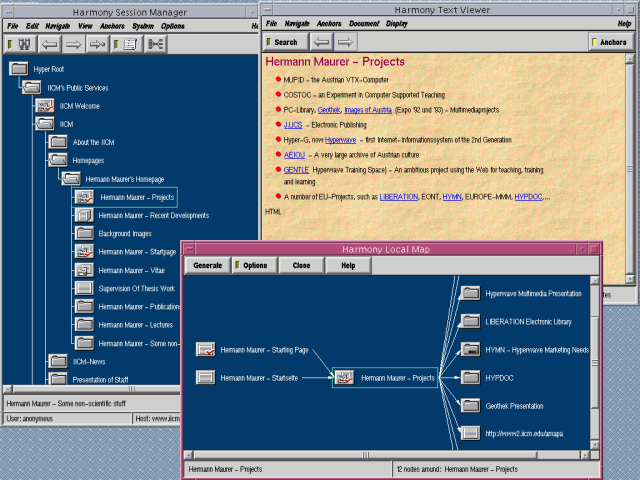
Task: Open the local map tree icon in Session Manager
Action: coord(156,44)
